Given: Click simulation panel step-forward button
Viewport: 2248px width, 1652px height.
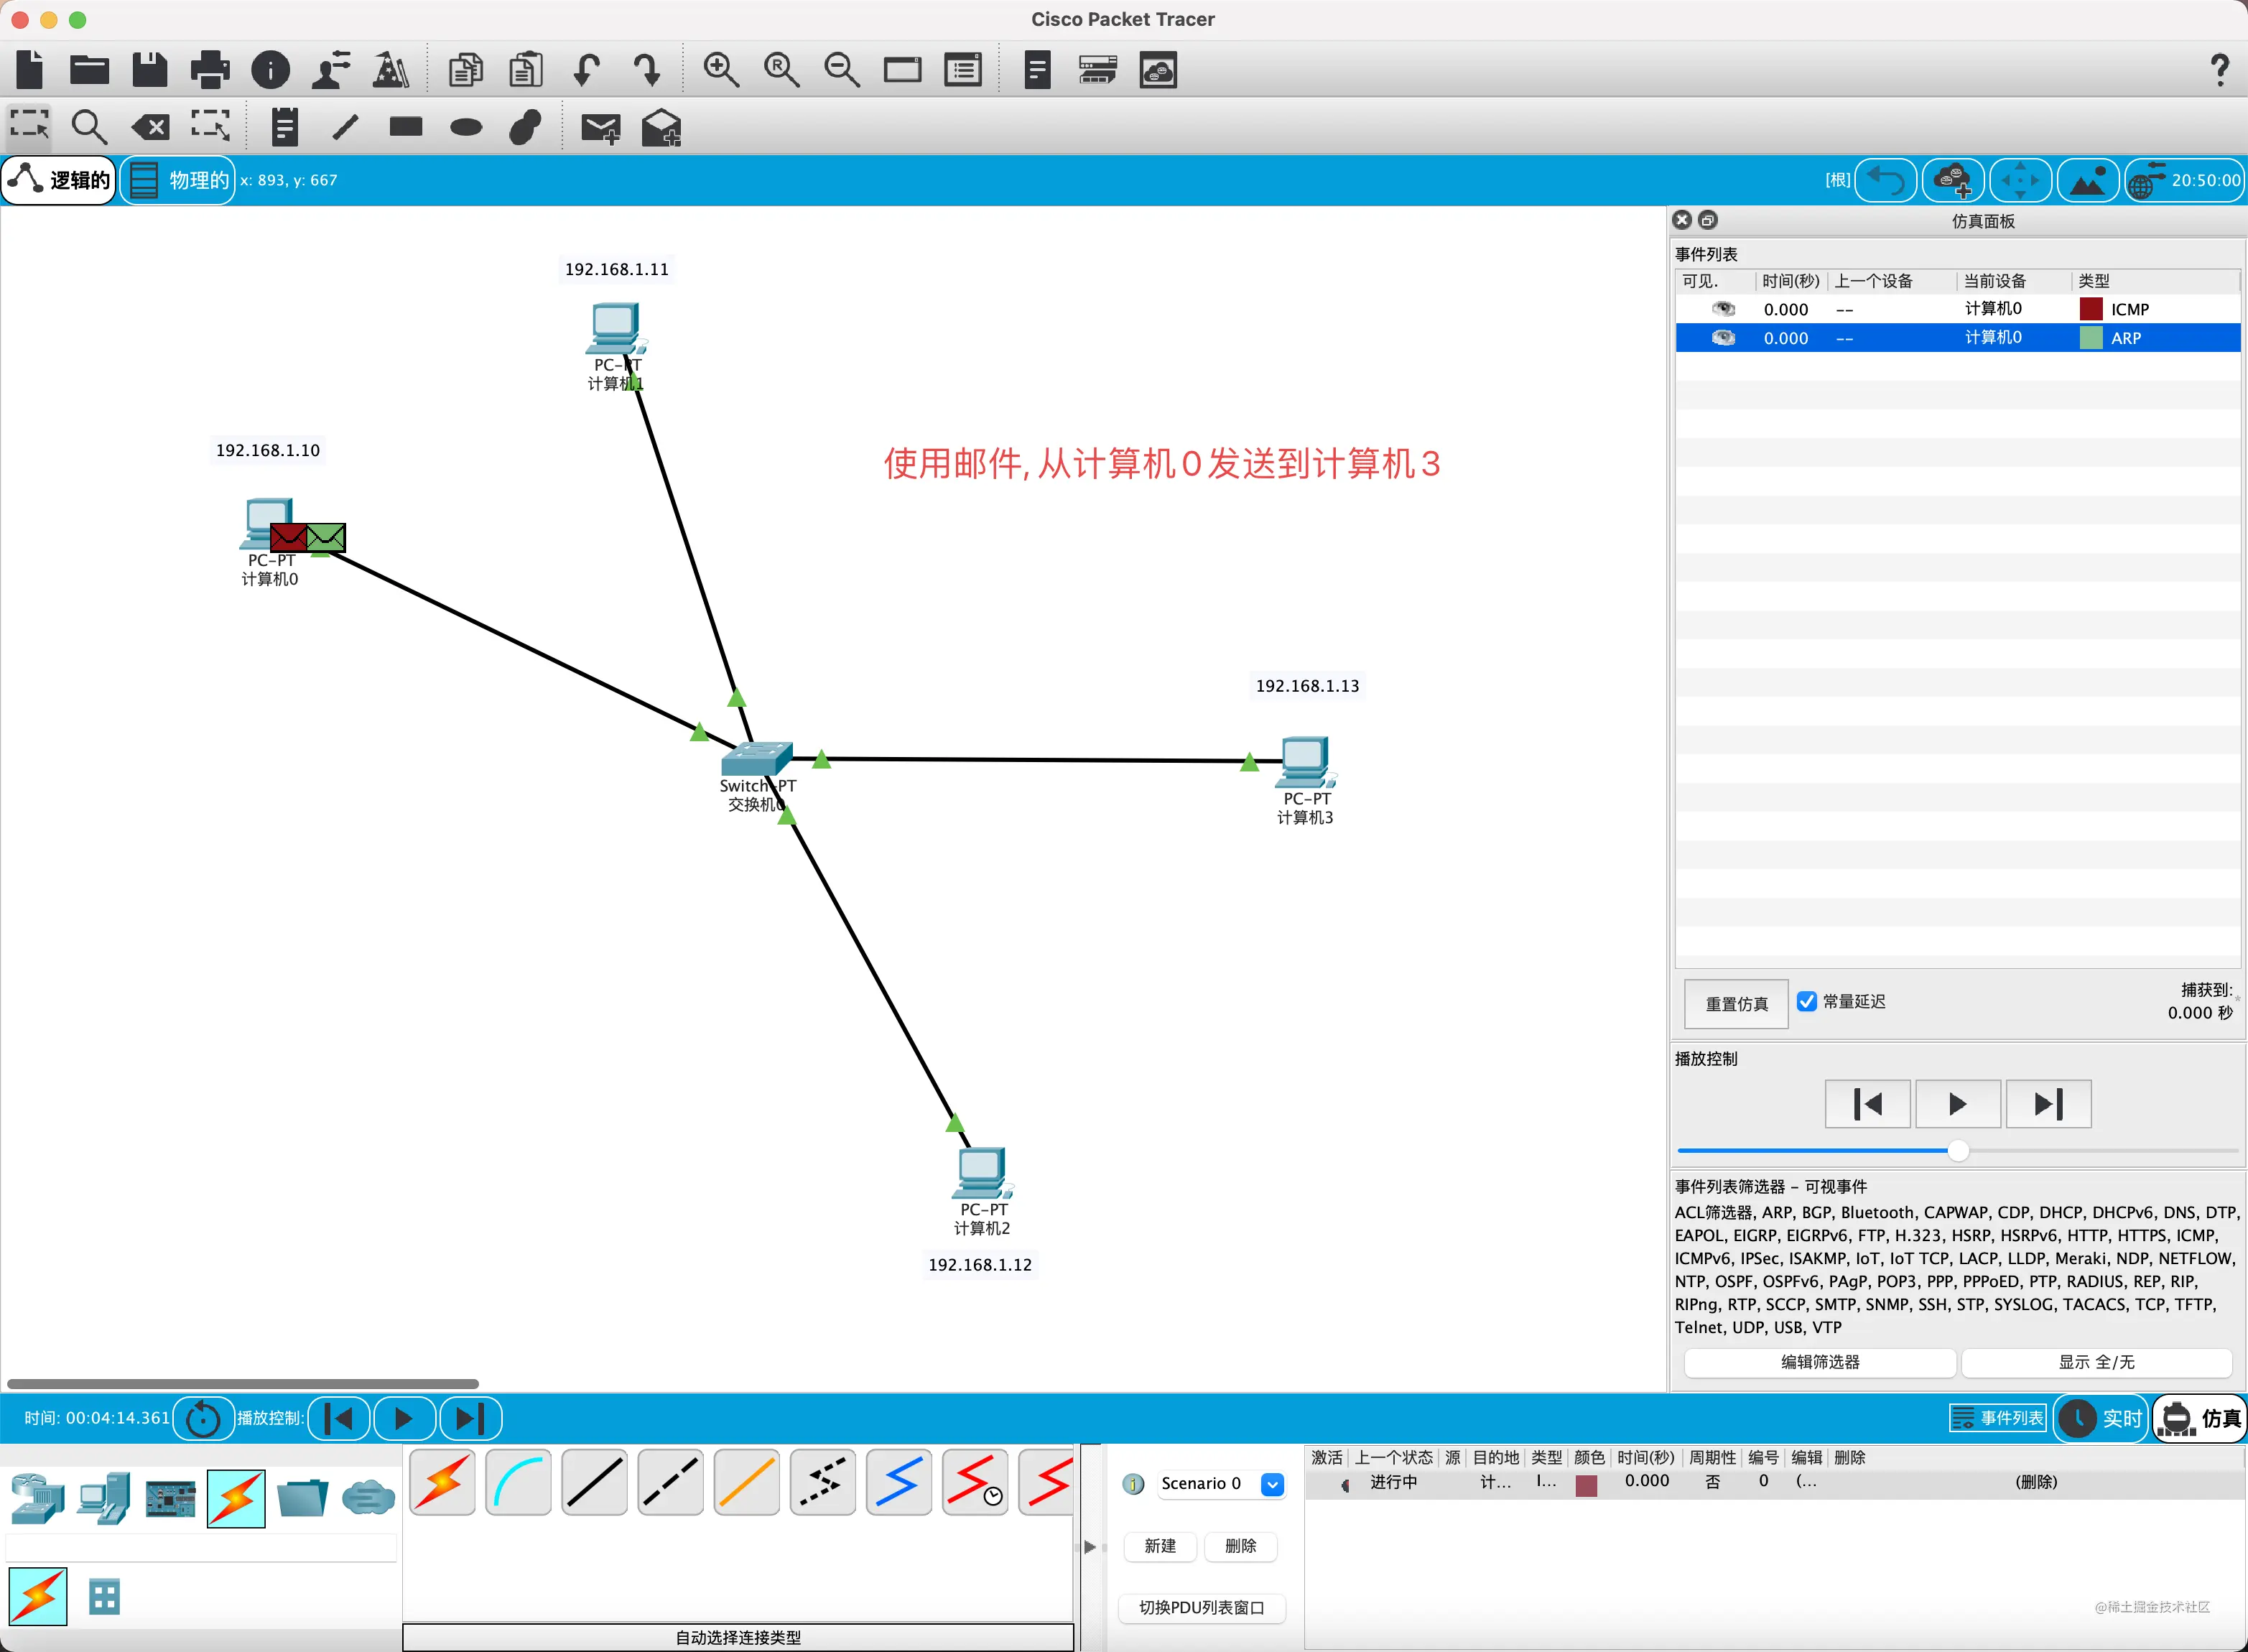Looking at the screenshot, I should click(2048, 1104).
